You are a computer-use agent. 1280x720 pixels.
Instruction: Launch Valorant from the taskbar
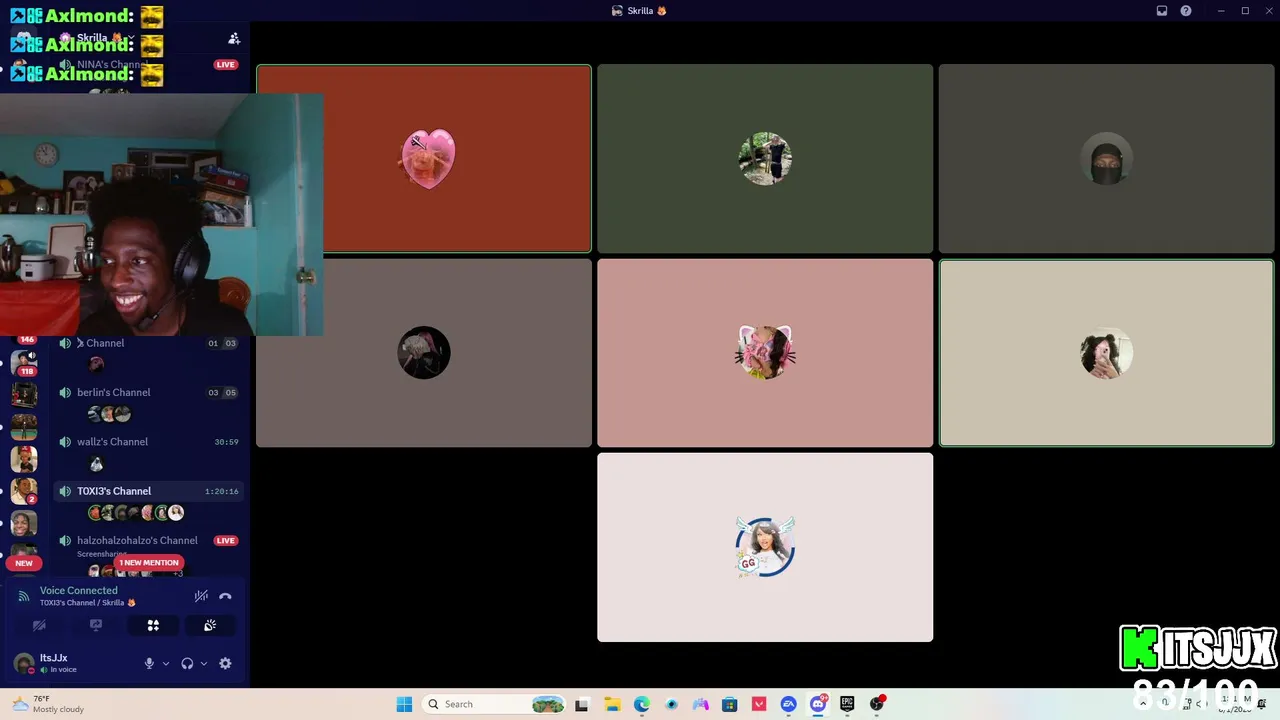click(x=759, y=704)
